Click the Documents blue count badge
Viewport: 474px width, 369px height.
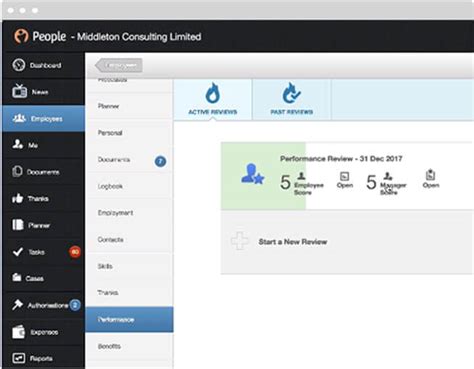(x=160, y=161)
